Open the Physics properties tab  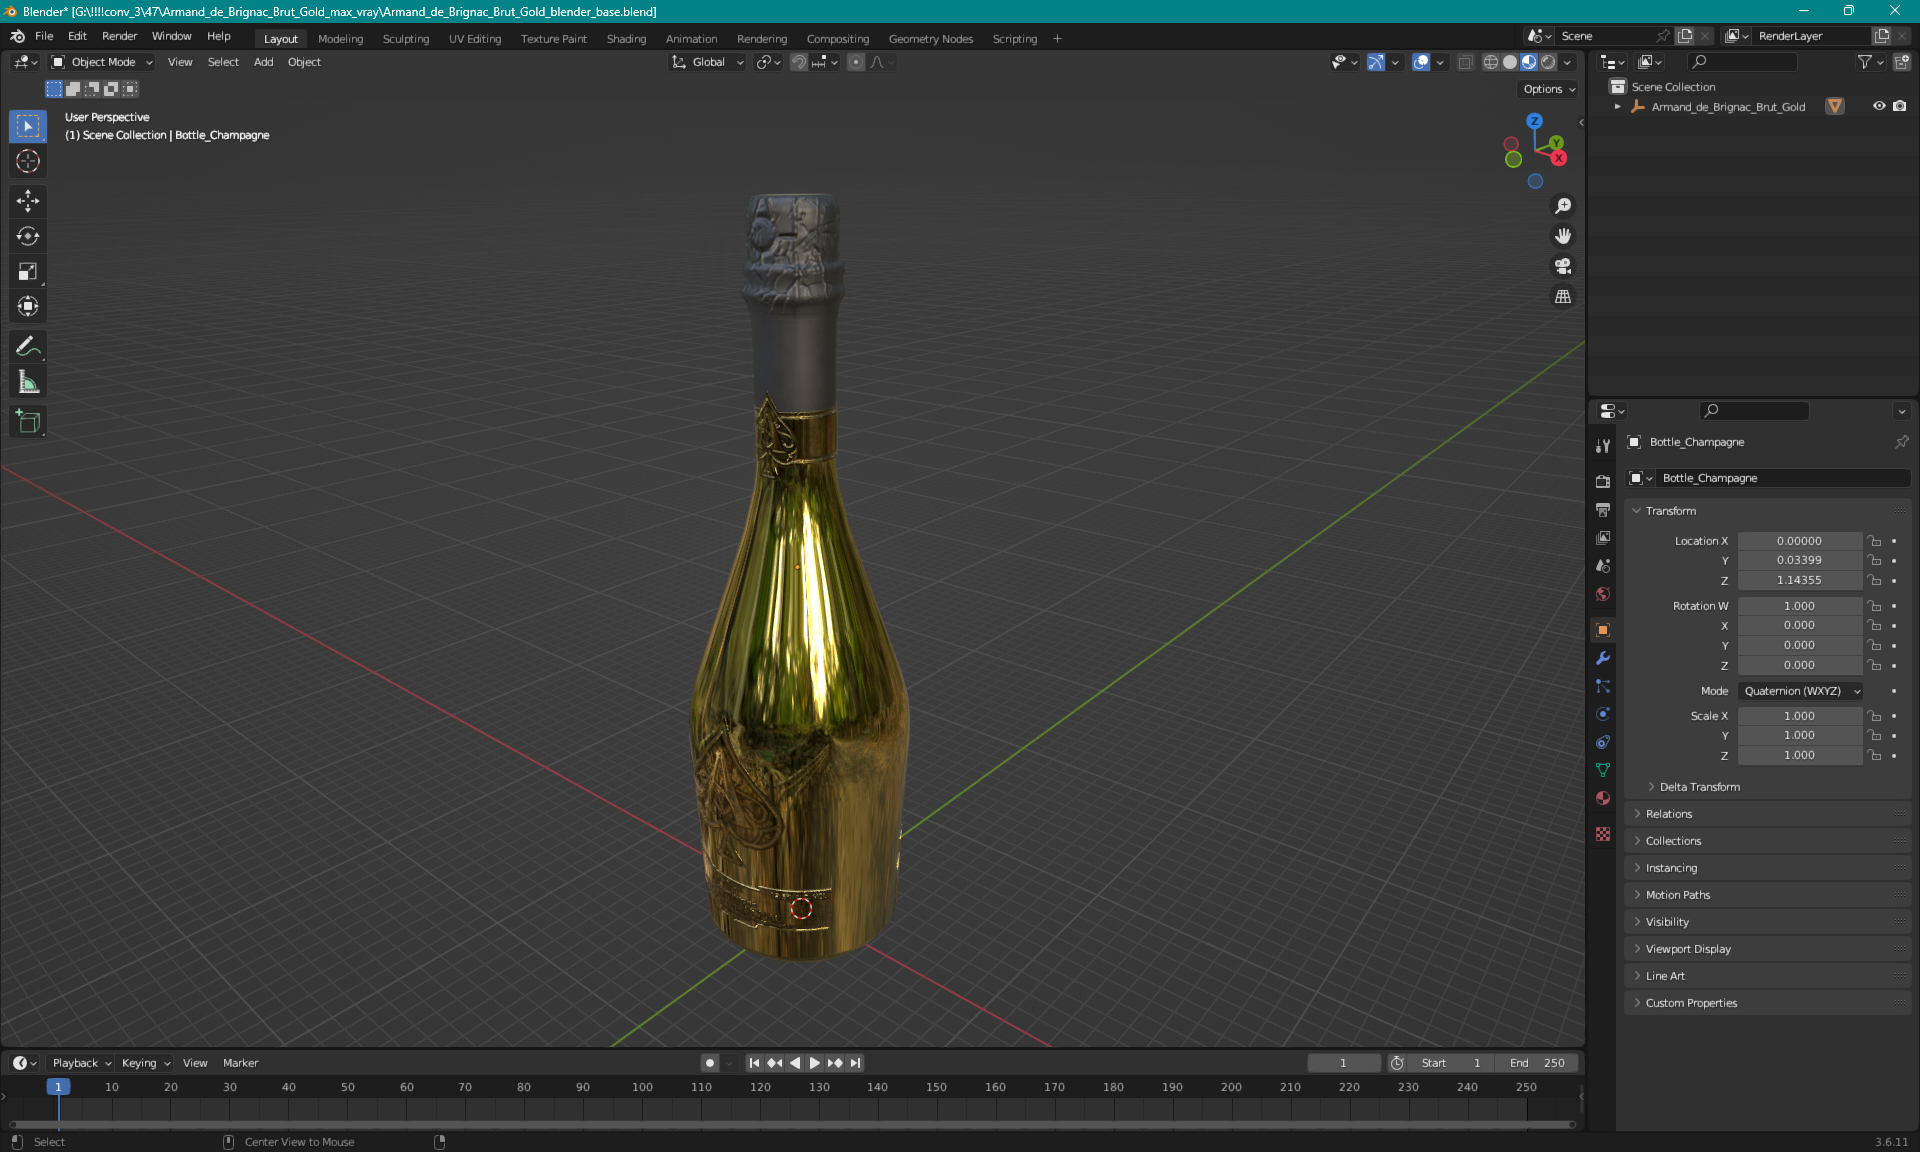click(x=1603, y=714)
